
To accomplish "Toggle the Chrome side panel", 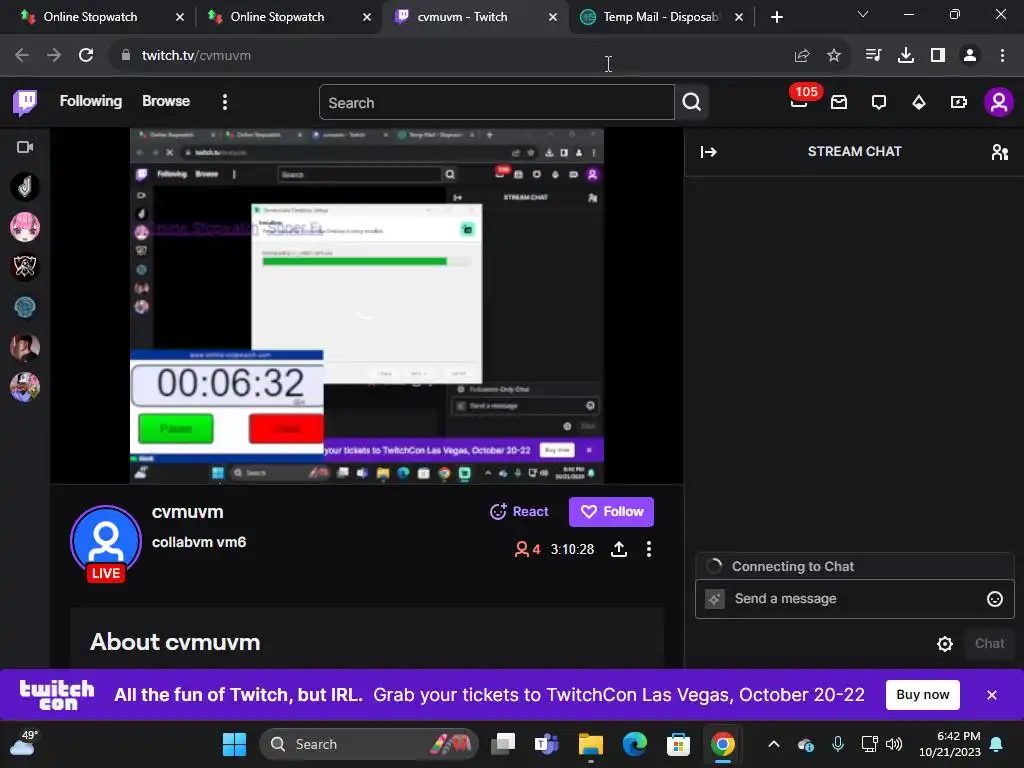I will tap(937, 56).
